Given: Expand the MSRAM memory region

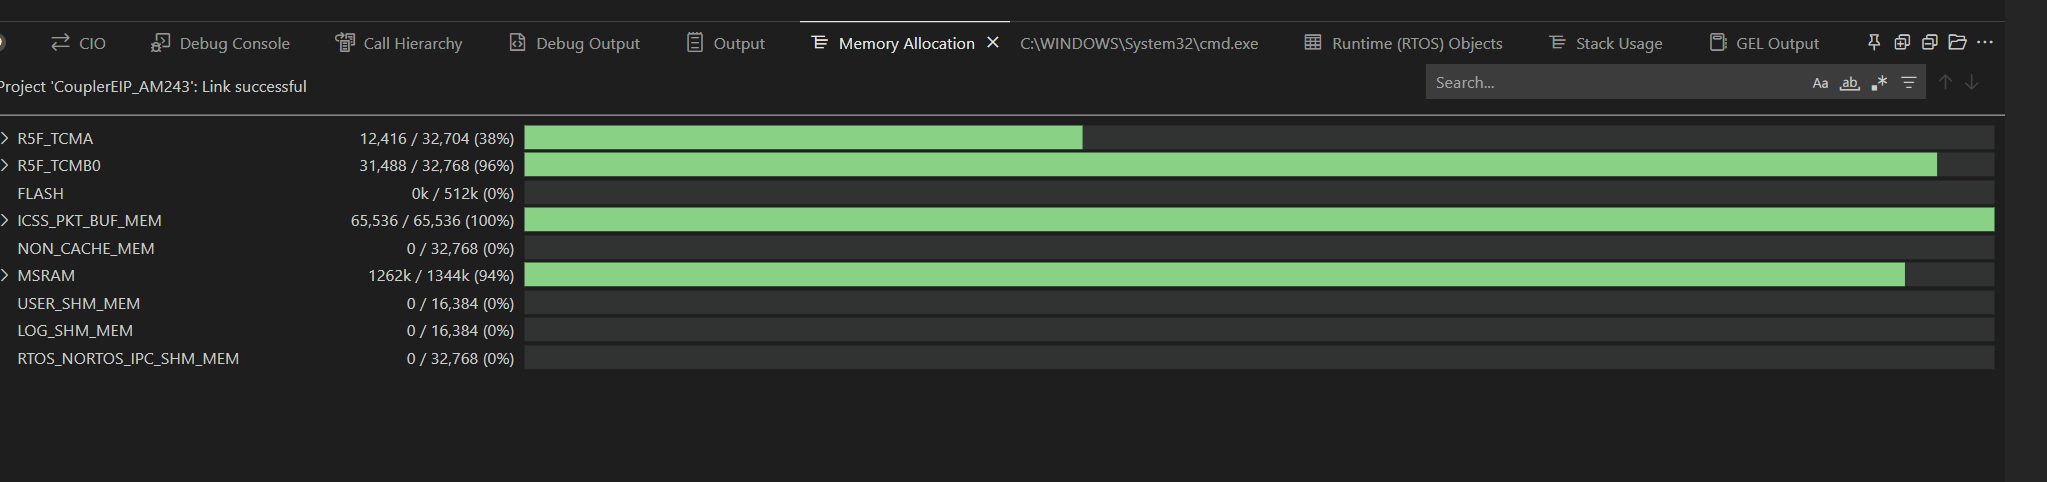Looking at the screenshot, I should [5, 275].
